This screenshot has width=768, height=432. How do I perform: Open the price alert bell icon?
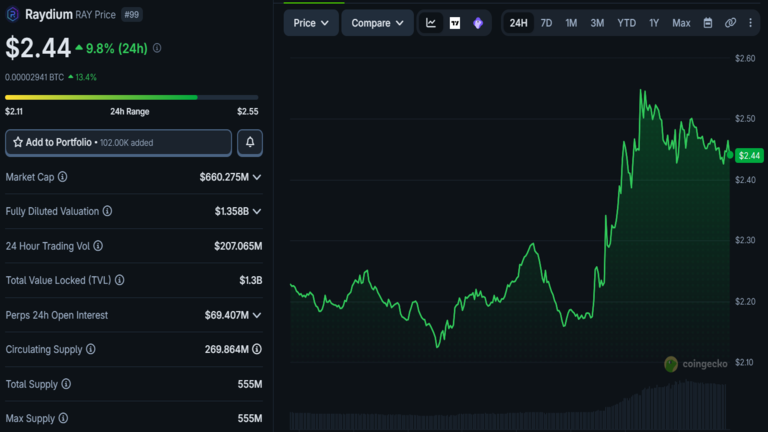click(250, 143)
